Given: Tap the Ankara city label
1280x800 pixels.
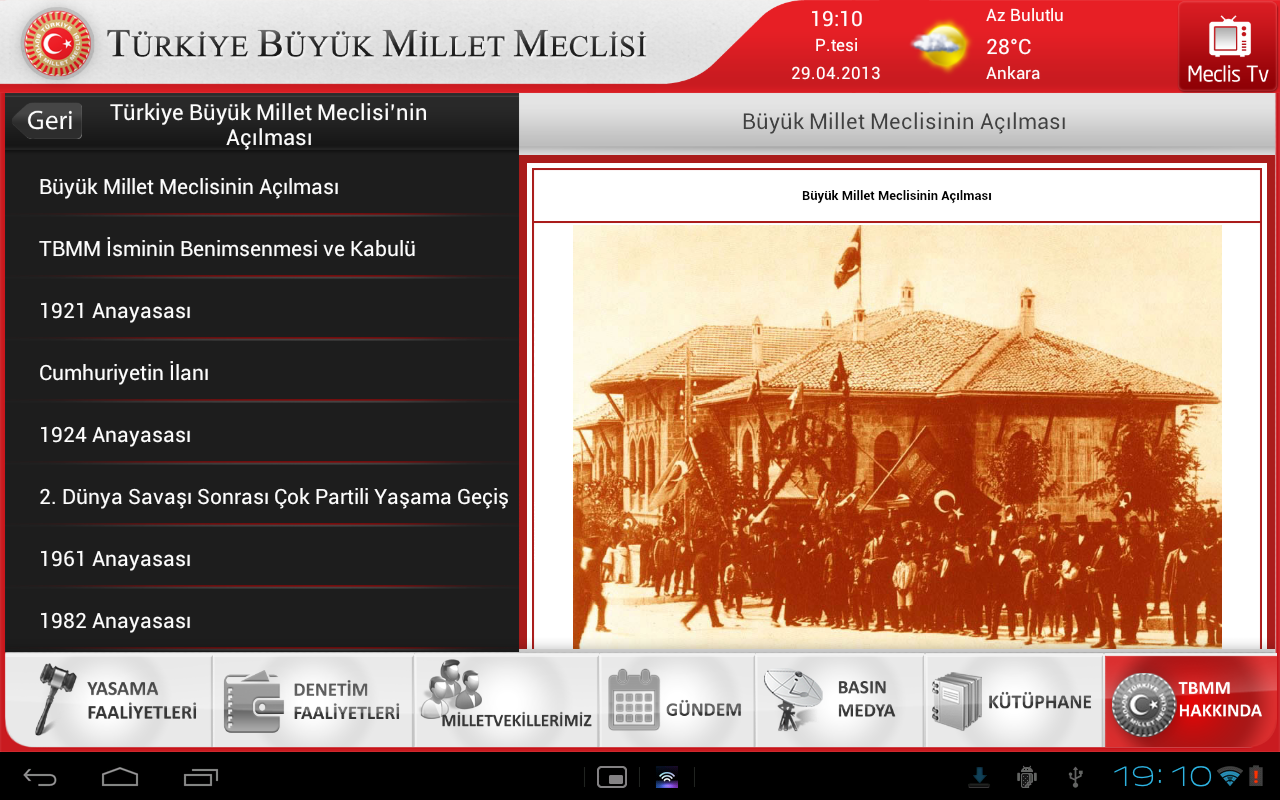Looking at the screenshot, I should tap(1013, 74).
